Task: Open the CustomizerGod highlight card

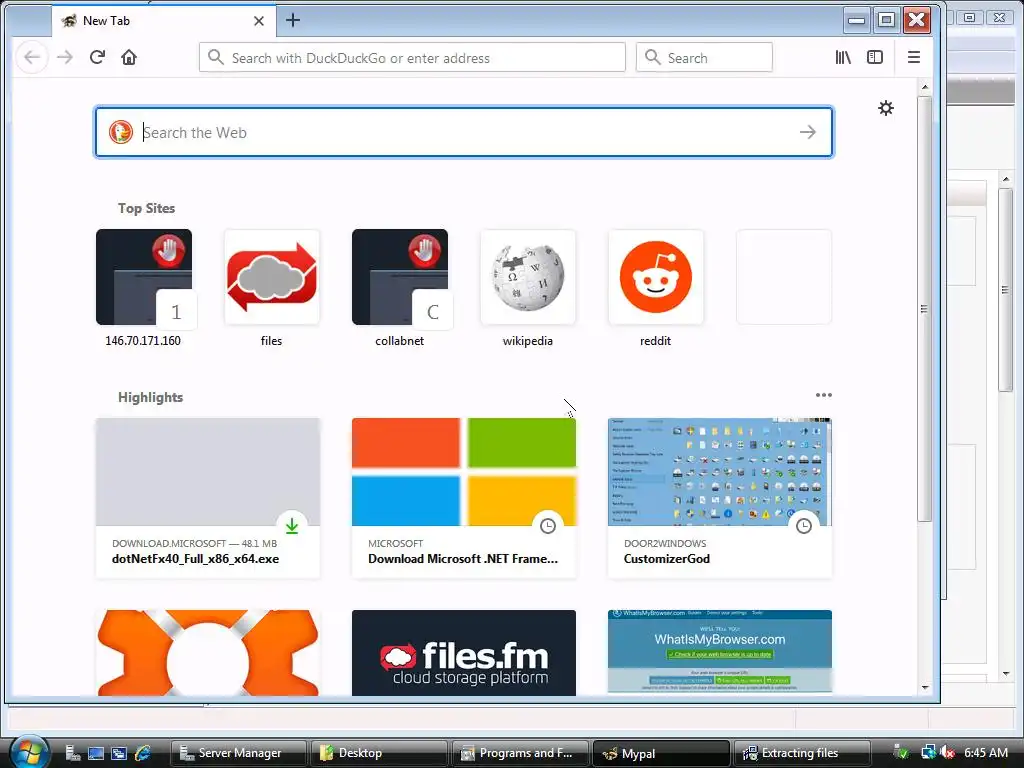Action: pyautogui.click(x=720, y=498)
